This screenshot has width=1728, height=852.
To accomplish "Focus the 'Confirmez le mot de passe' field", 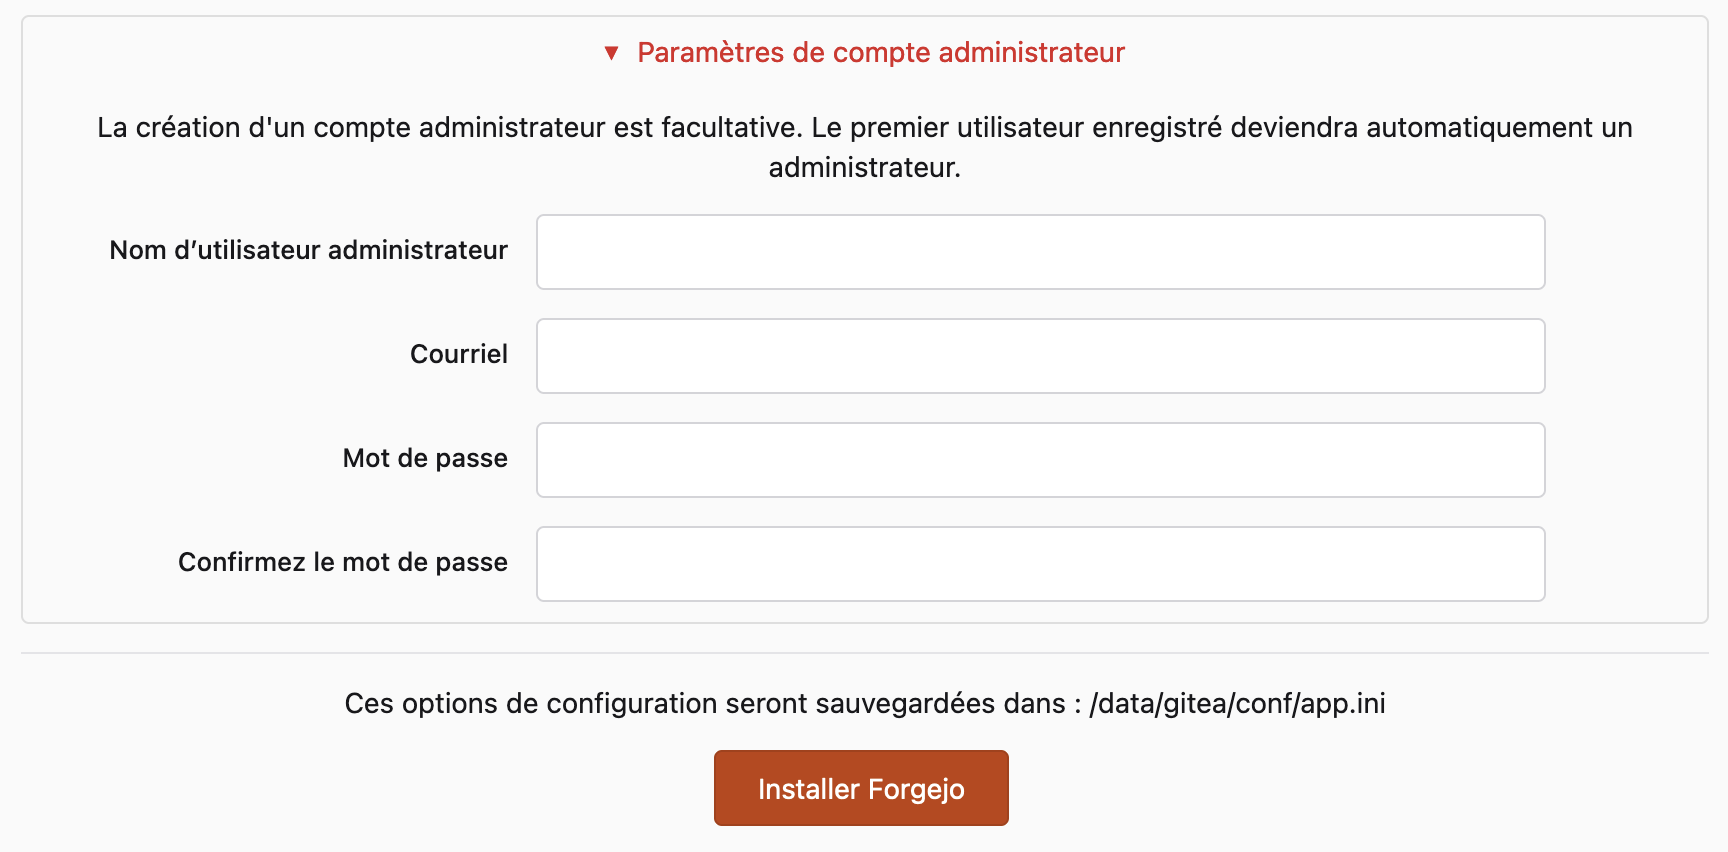I will [1040, 564].
